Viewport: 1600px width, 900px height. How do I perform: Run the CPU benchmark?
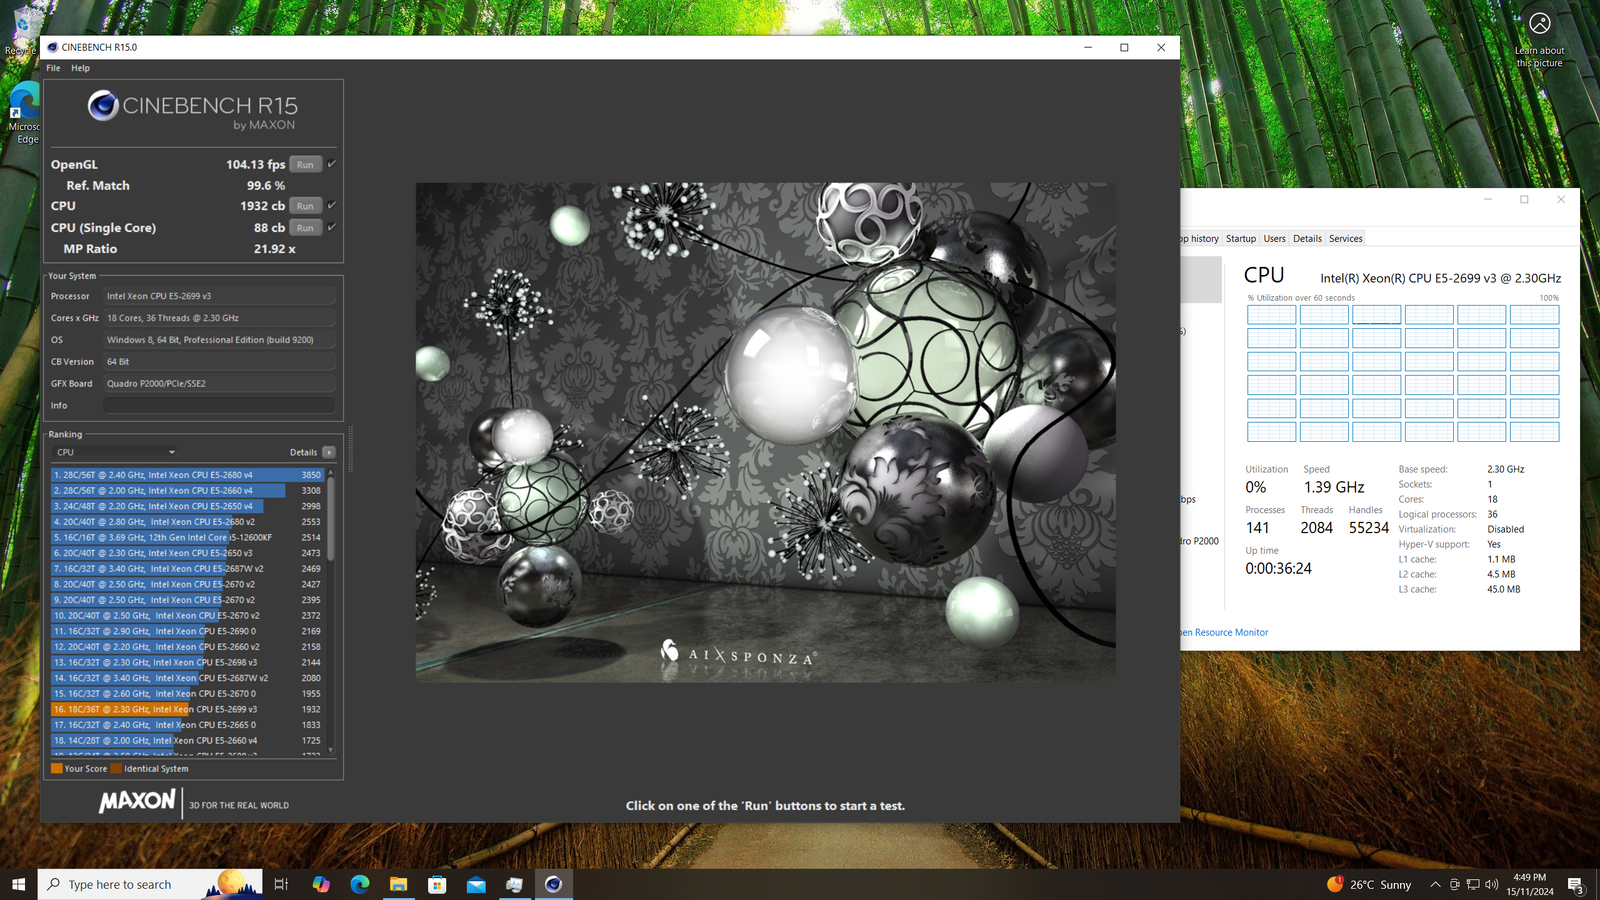pos(305,206)
